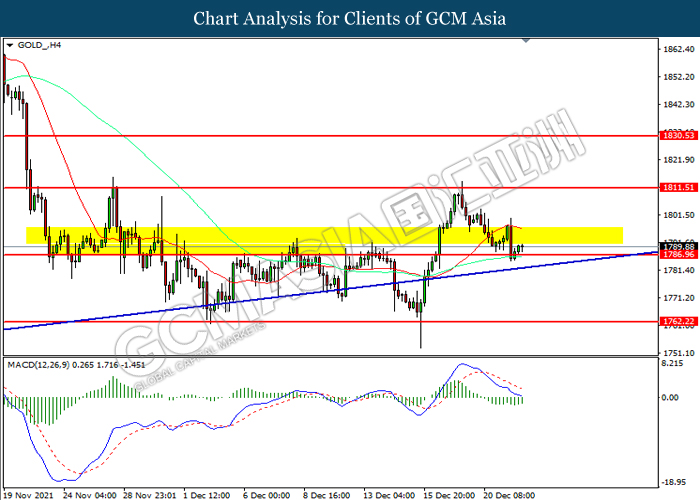Click the 1771.20 price axis value
Viewport: 700px width, 500px height.
pyautogui.click(x=679, y=298)
